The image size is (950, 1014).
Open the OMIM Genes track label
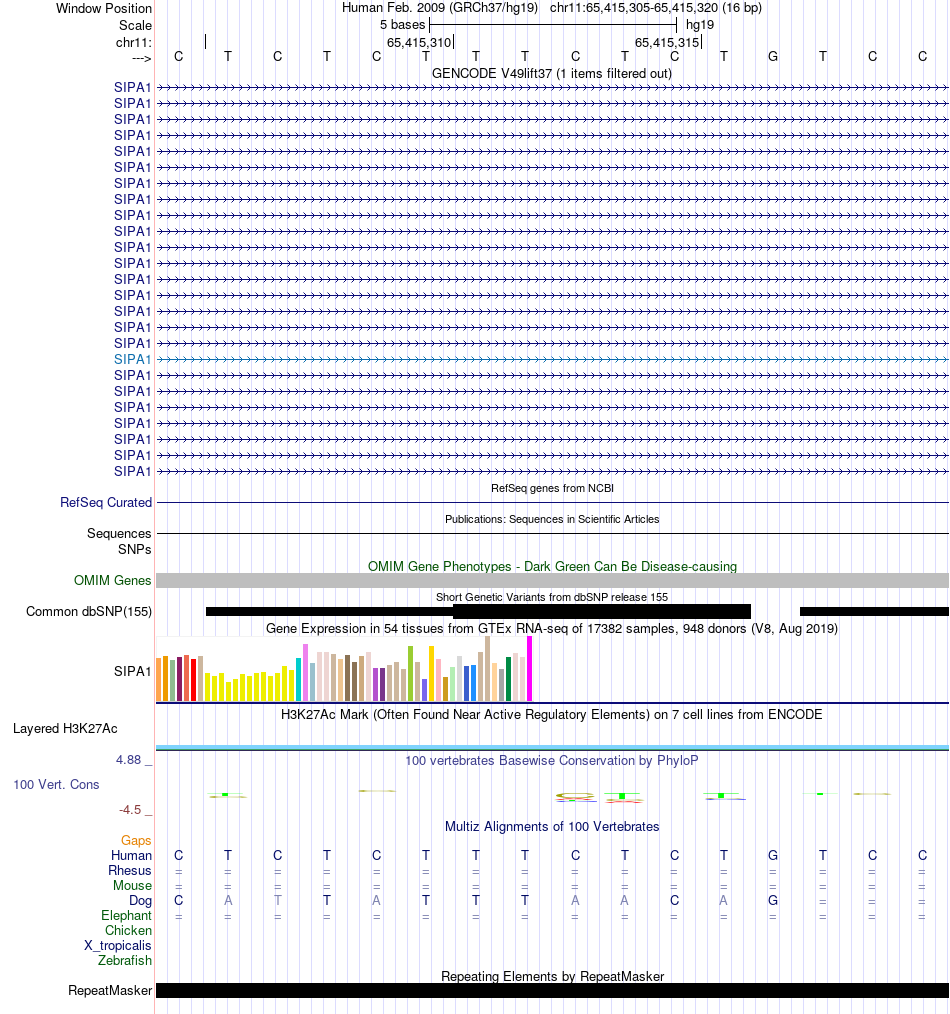[113, 581]
